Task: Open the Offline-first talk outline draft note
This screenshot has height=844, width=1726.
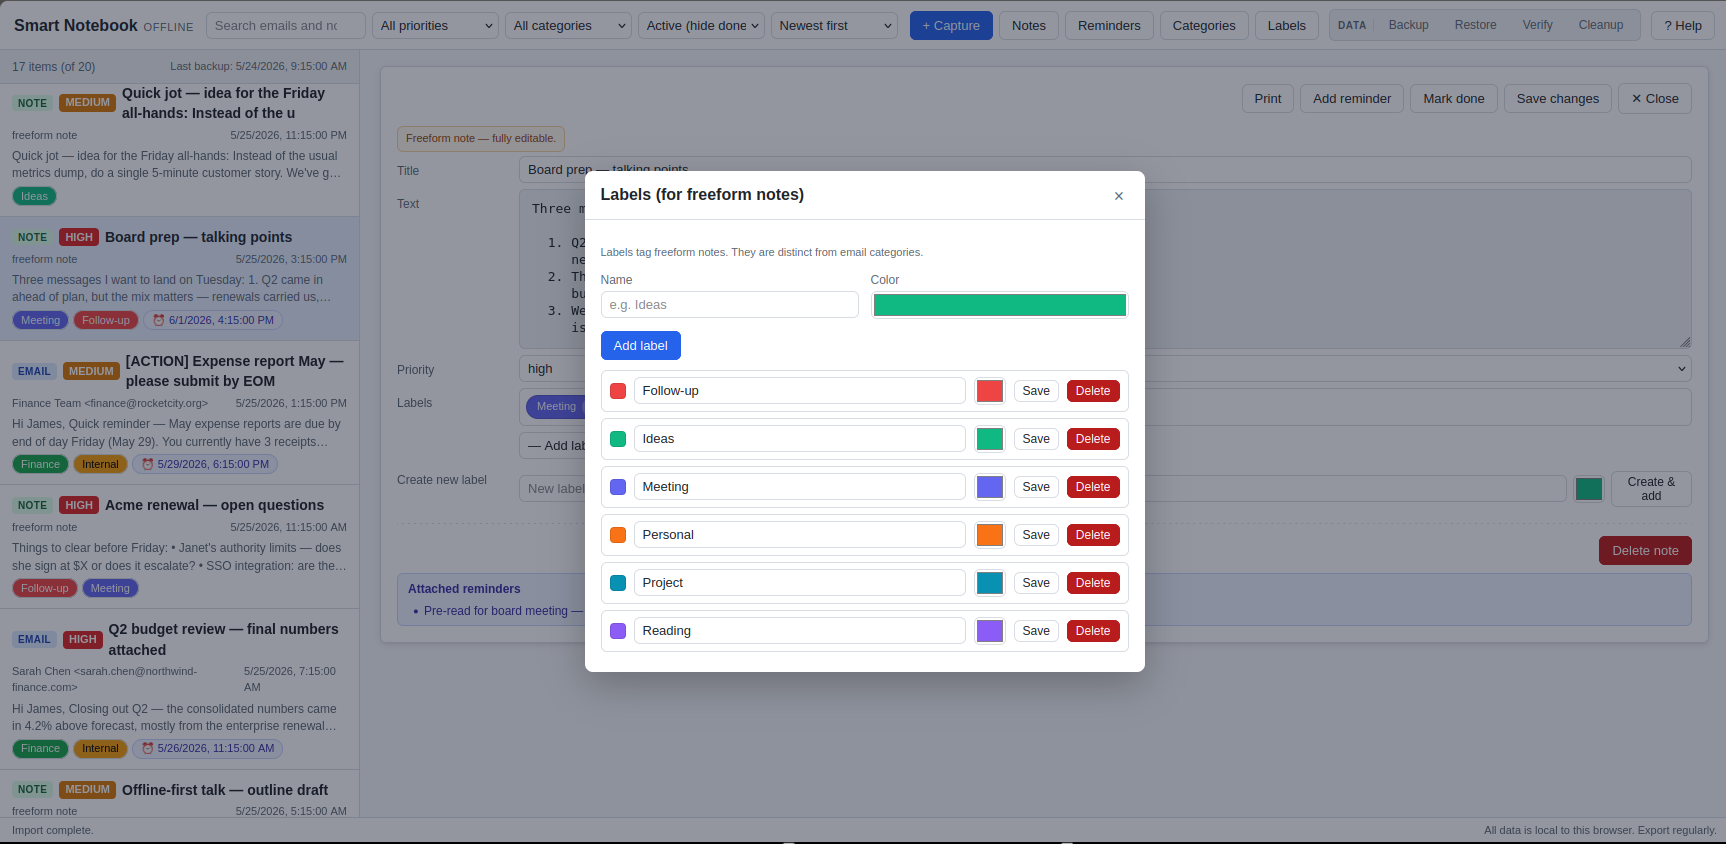Action: (x=180, y=795)
